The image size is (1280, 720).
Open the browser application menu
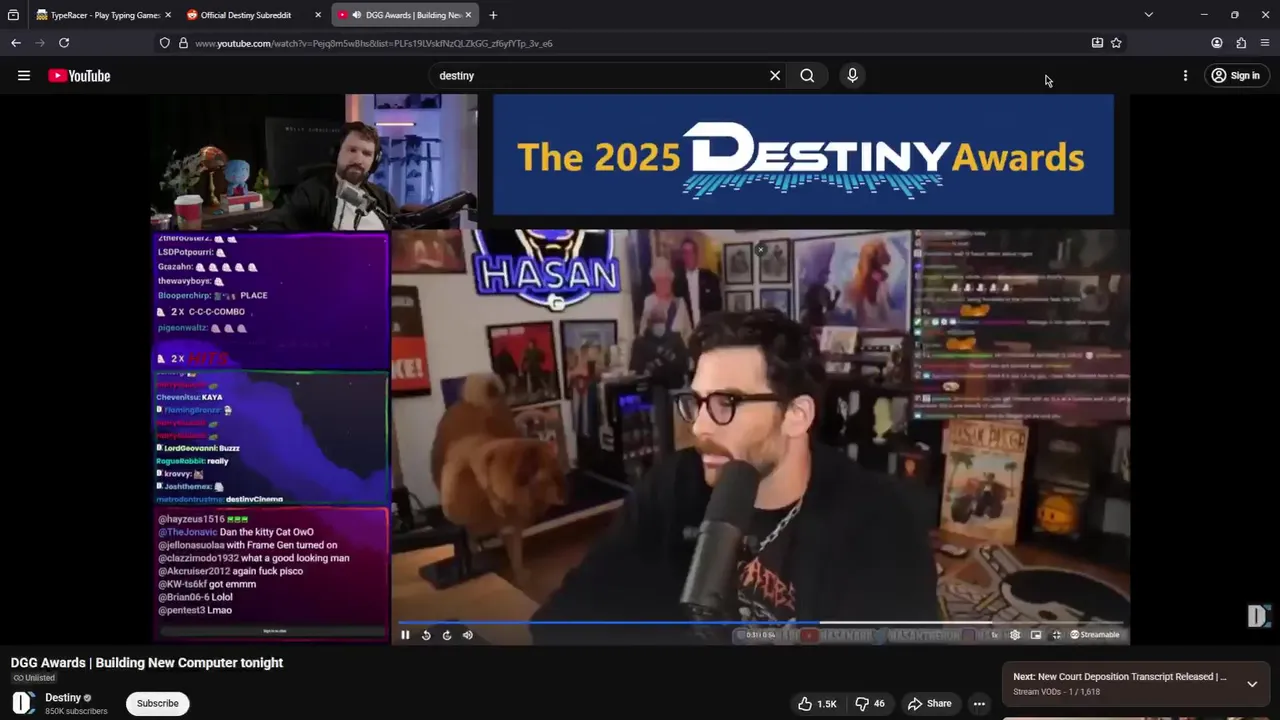point(1265,43)
